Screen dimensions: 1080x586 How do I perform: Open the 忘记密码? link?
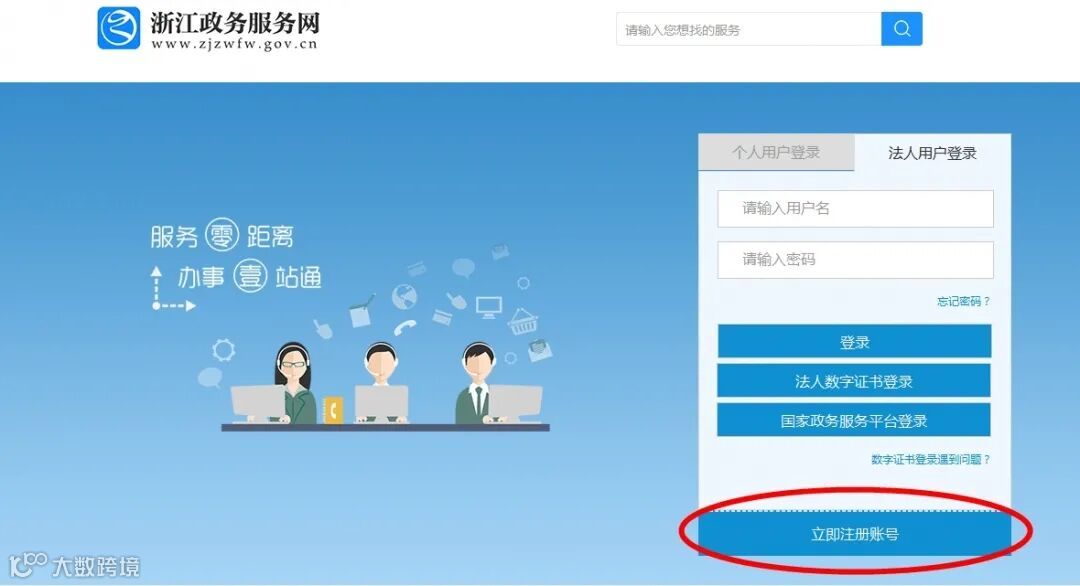pos(963,302)
